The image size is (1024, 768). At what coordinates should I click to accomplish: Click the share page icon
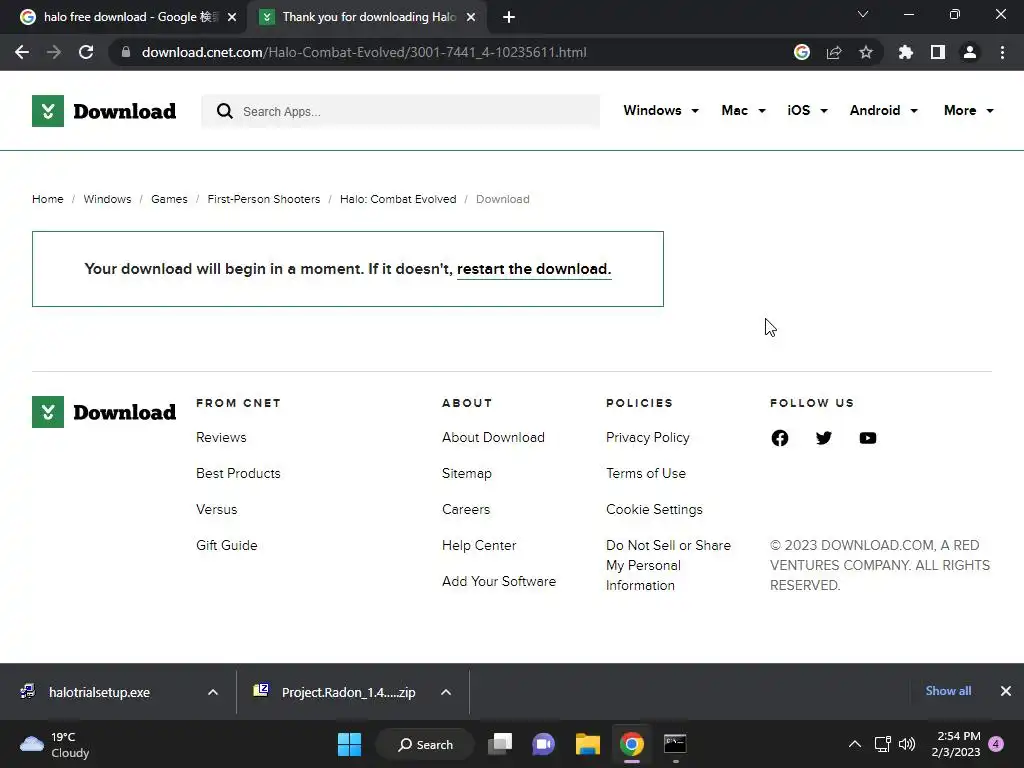pos(834,52)
